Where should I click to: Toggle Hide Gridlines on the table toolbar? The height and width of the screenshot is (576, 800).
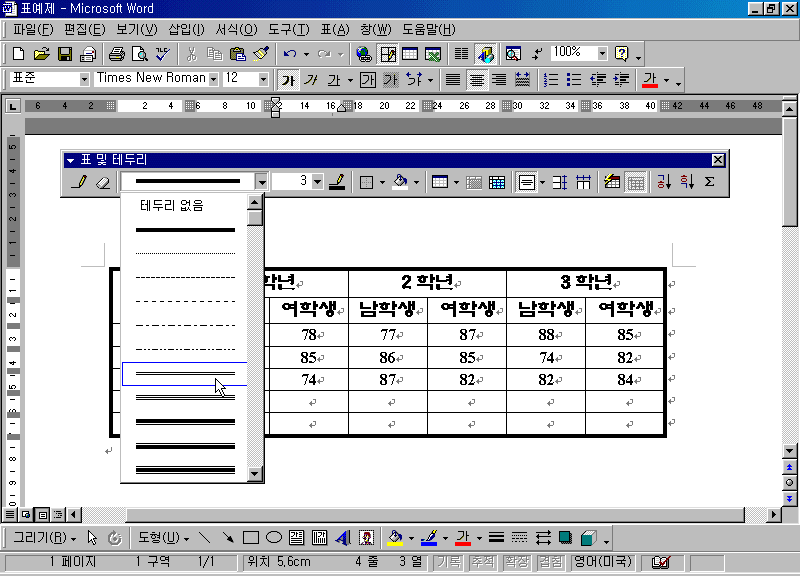click(x=635, y=182)
